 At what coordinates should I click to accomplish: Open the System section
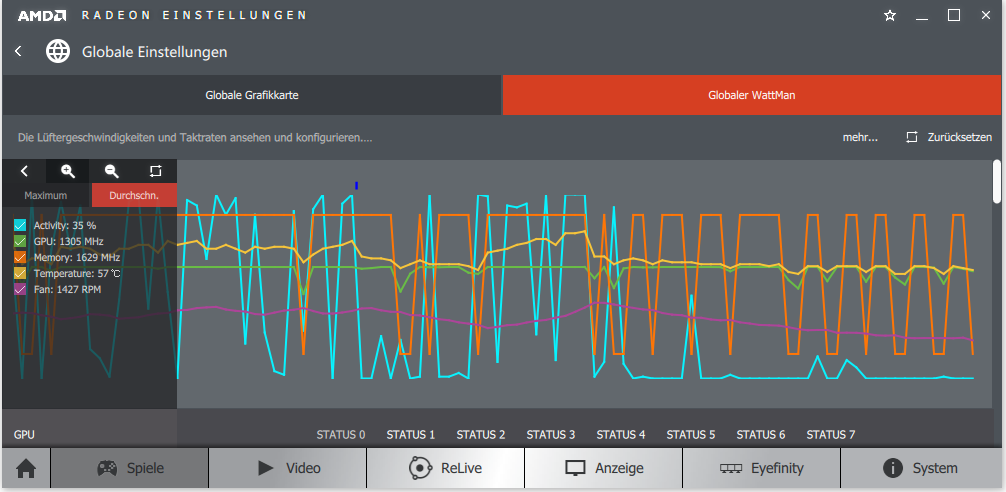921,468
